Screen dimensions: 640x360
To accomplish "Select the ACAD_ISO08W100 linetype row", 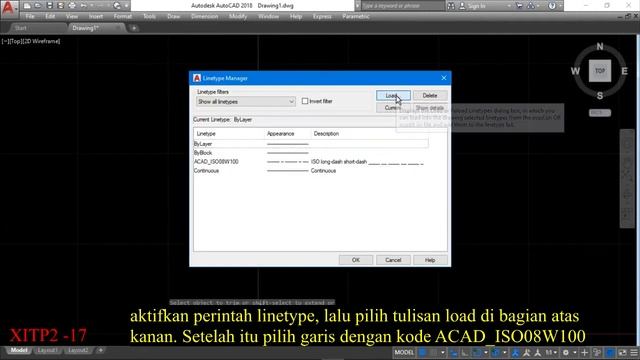I will tap(311, 162).
